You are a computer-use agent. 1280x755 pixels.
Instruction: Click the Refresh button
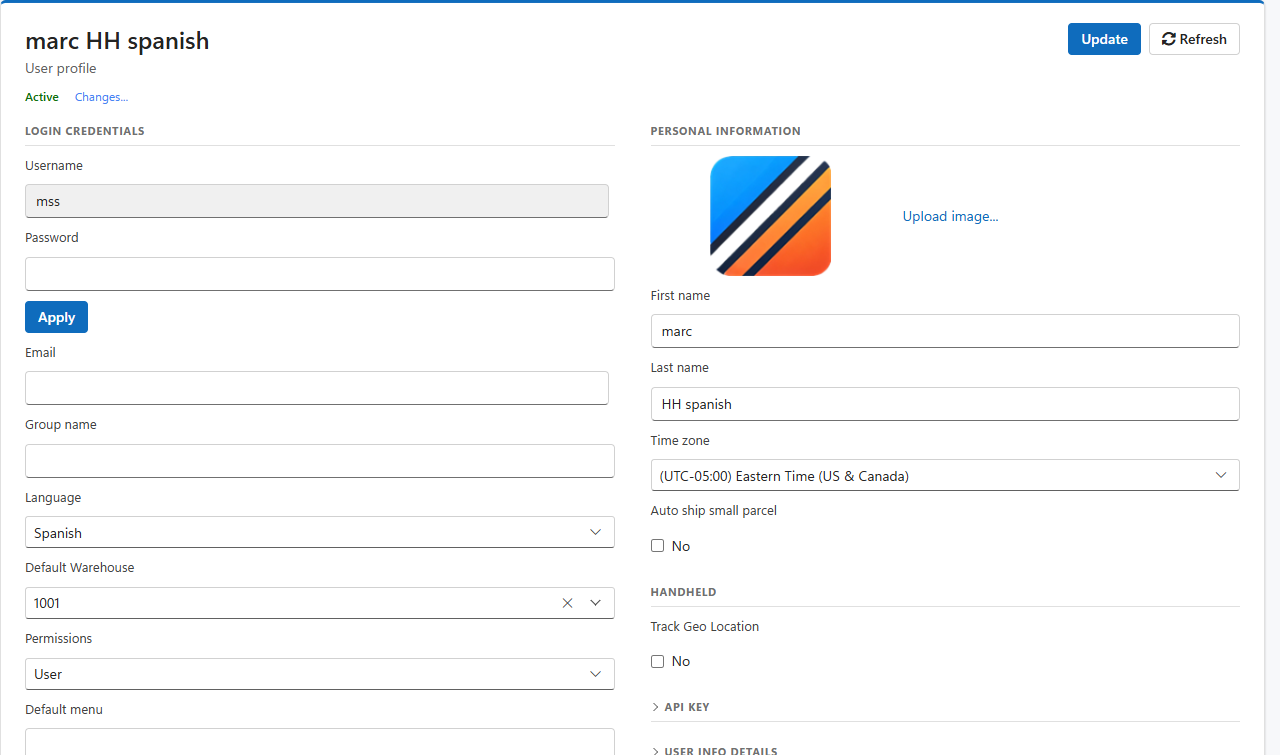point(1194,39)
